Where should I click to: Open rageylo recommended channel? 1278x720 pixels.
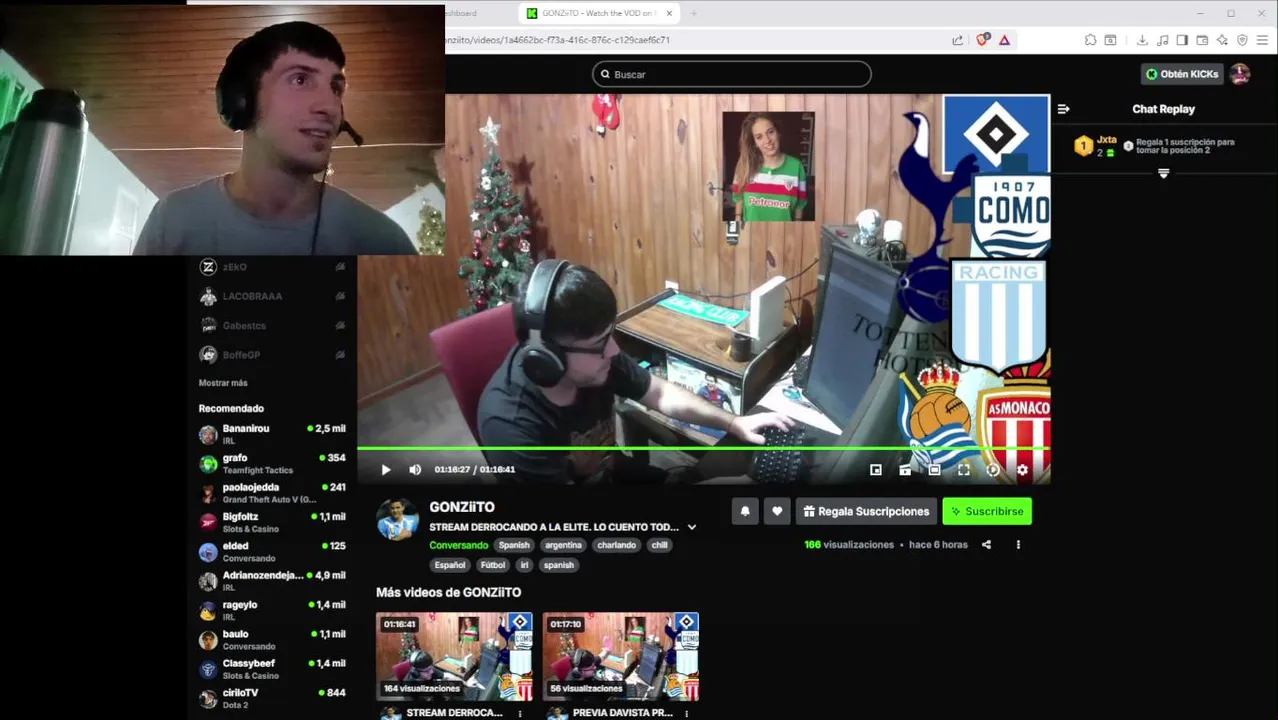(272, 610)
